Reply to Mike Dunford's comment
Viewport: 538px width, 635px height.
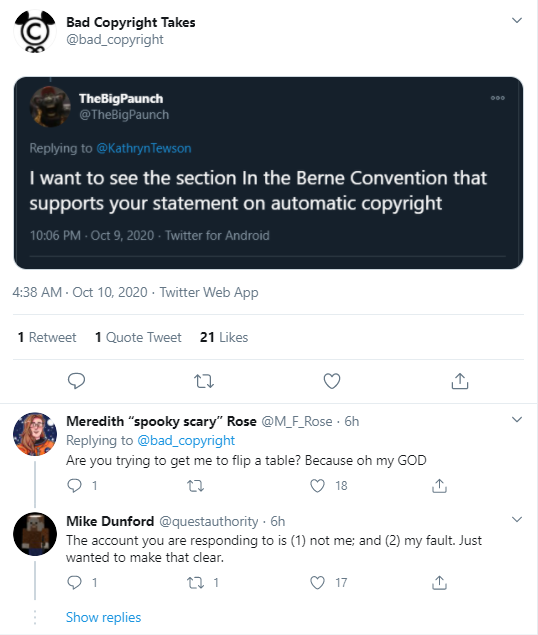pyautogui.click(x=75, y=583)
